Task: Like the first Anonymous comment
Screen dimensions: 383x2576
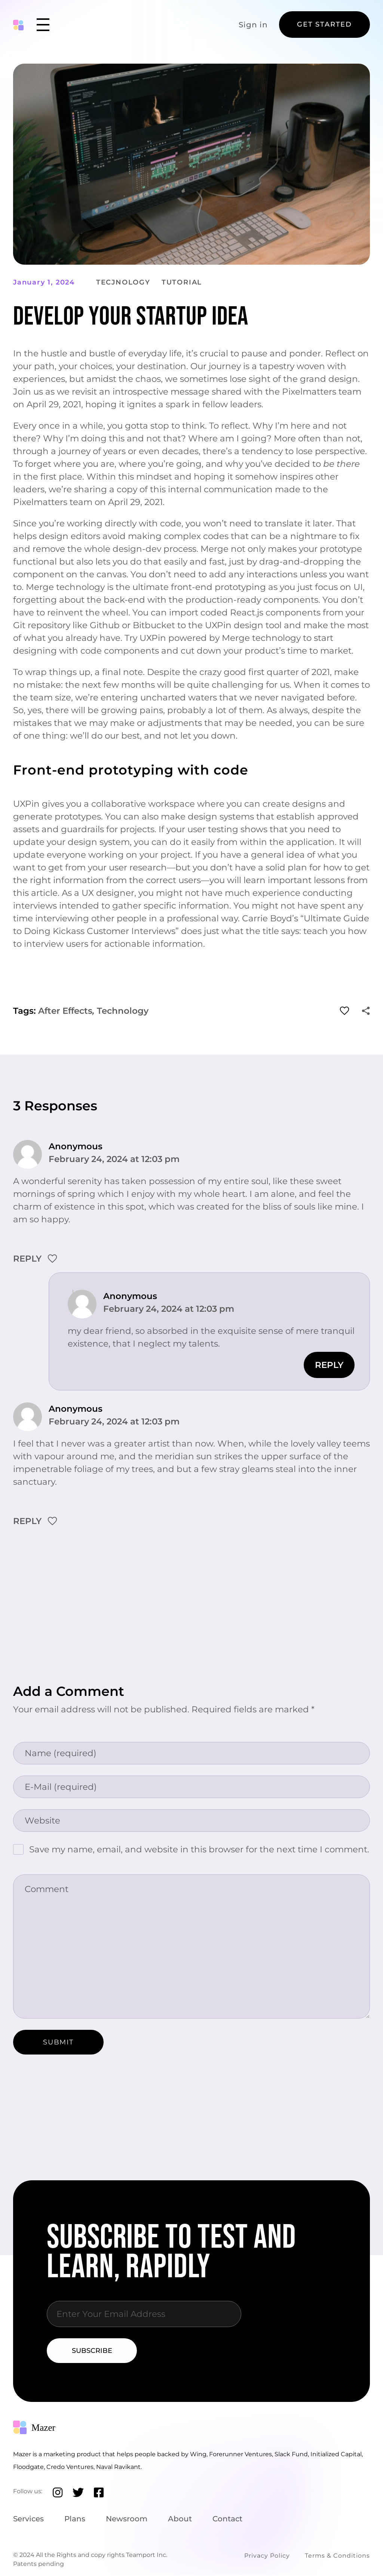Action: pyautogui.click(x=53, y=1259)
